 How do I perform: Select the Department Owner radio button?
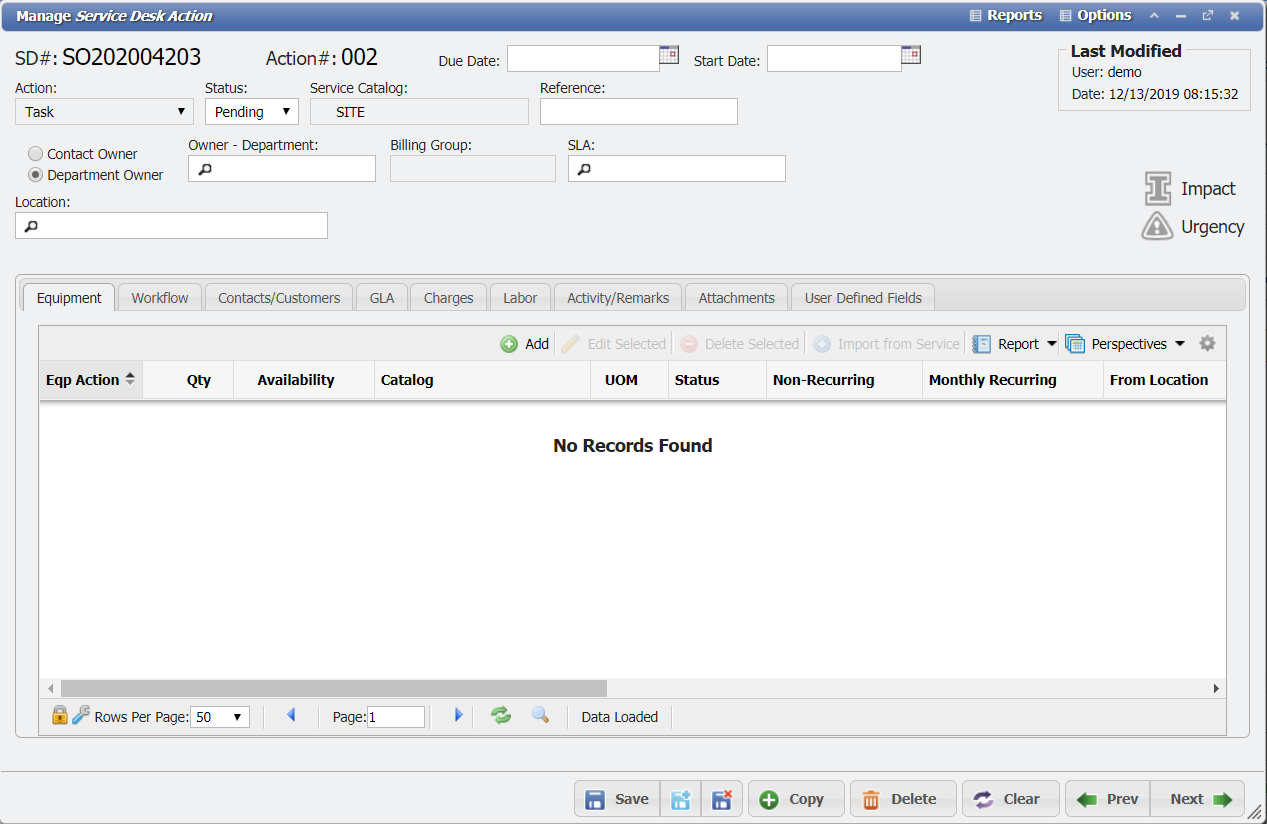click(36, 175)
